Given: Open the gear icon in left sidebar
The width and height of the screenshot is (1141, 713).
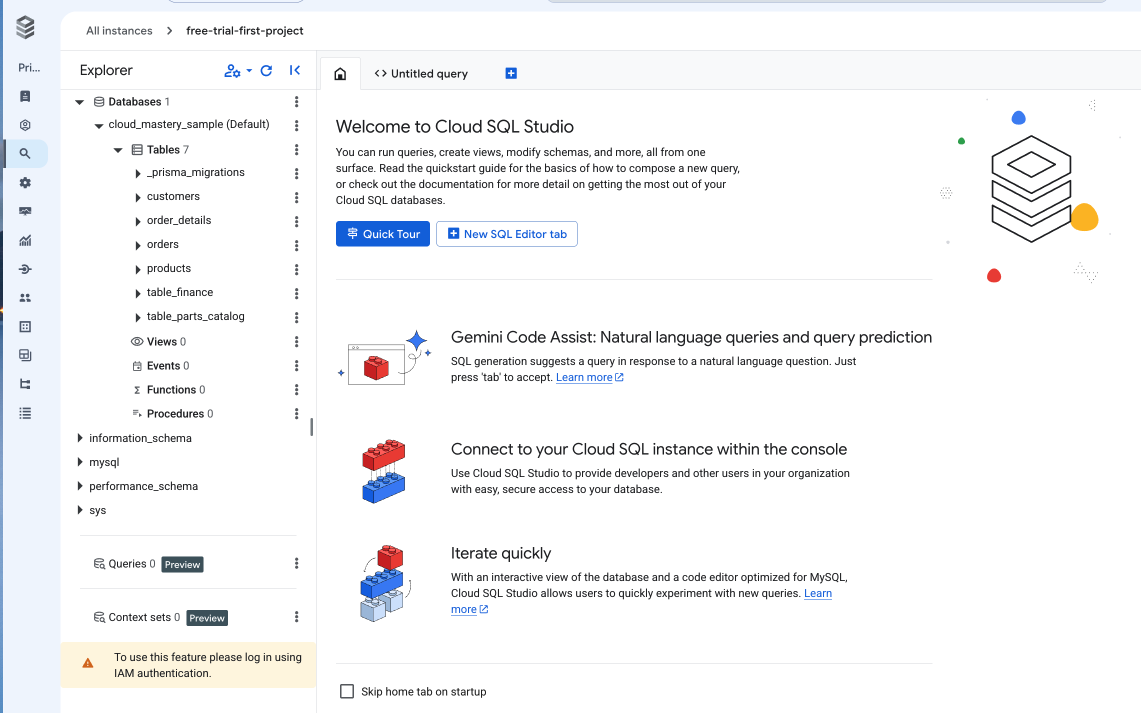Looking at the screenshot, I should [25, 183].
